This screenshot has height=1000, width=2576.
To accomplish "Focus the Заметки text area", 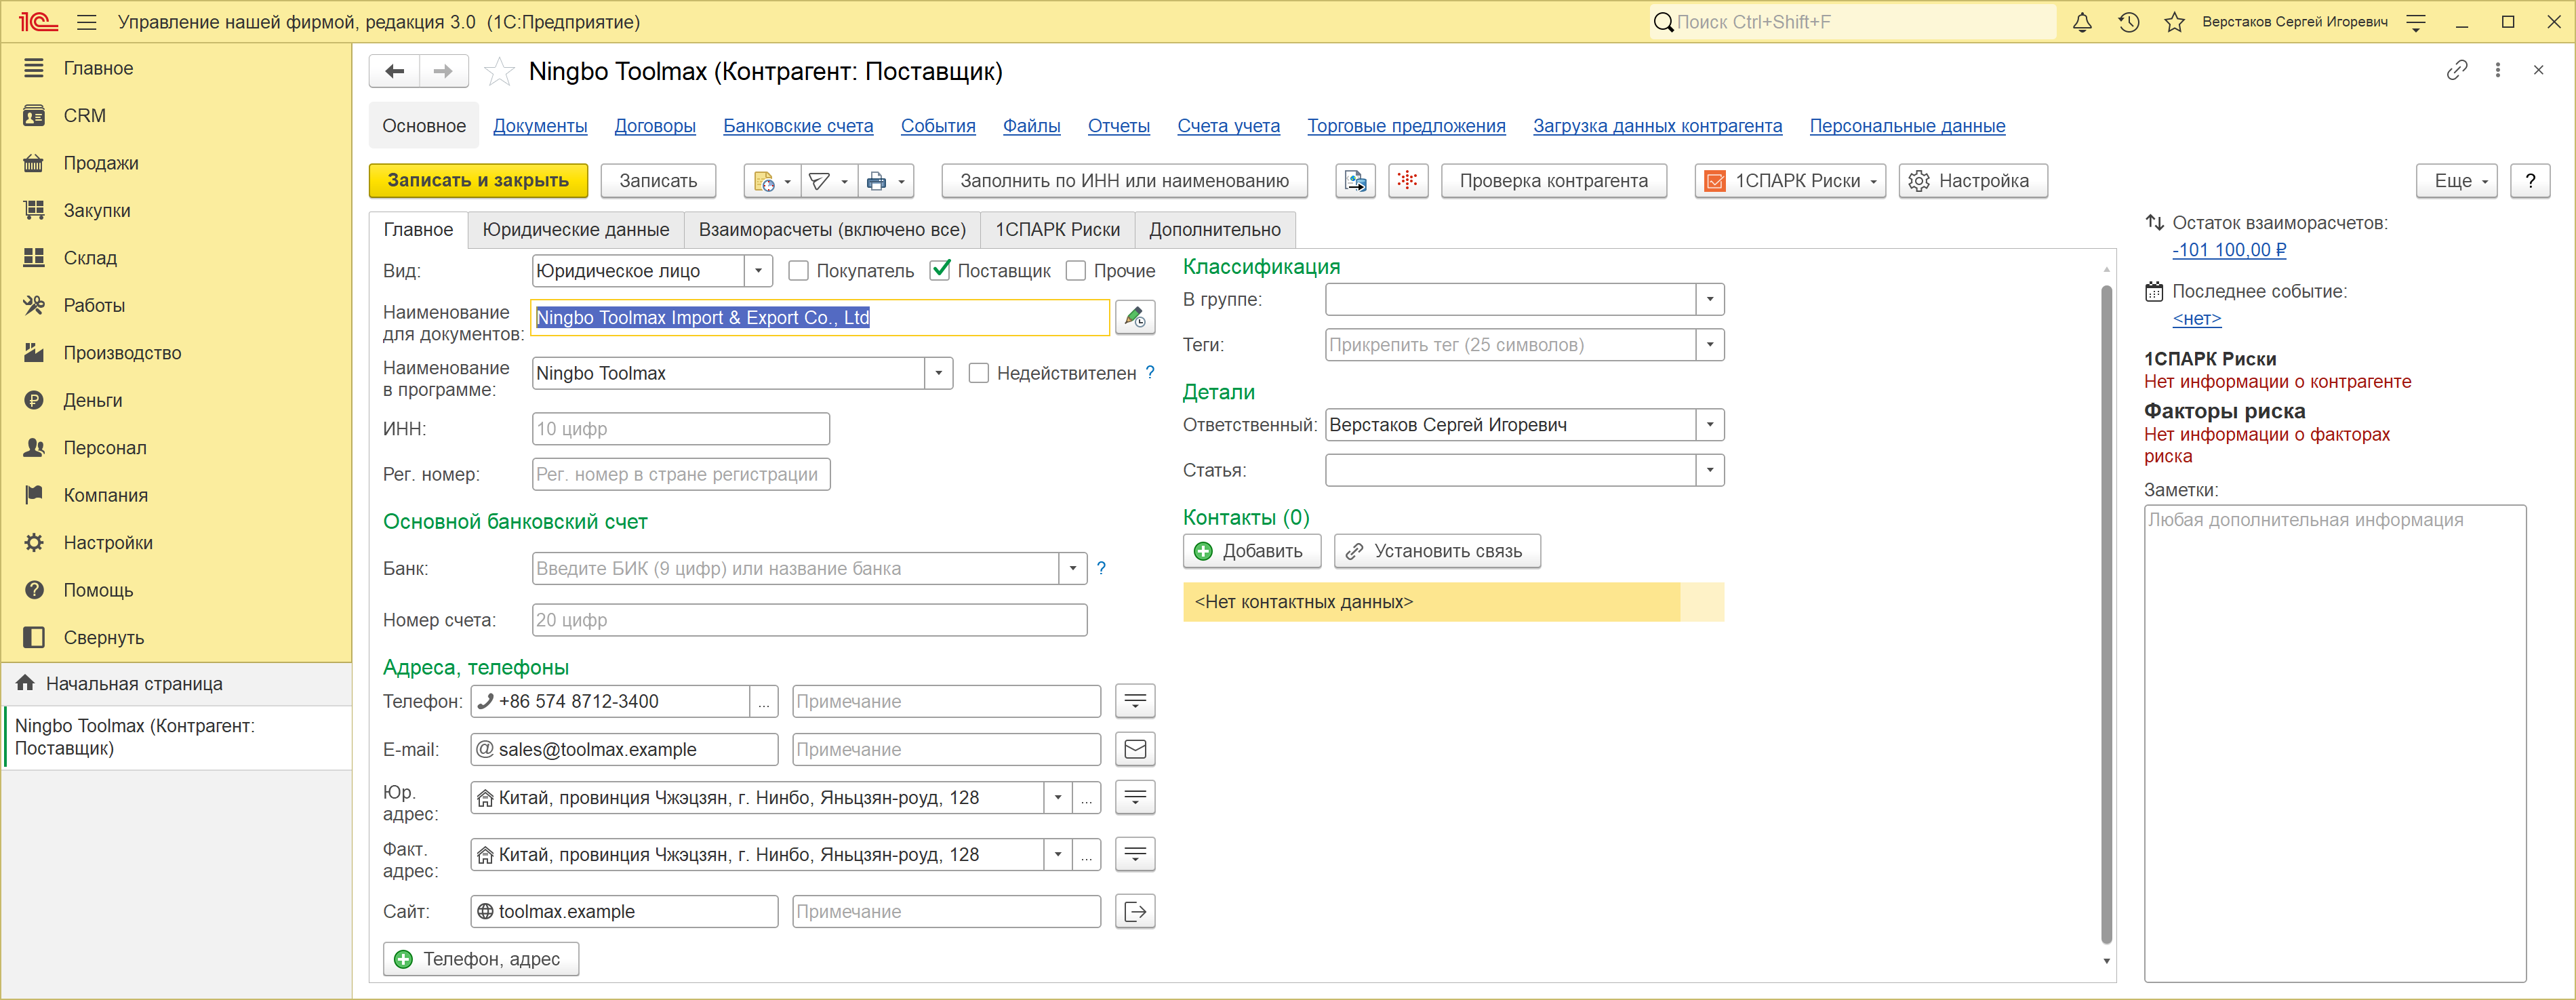I will click(2334, 743).
